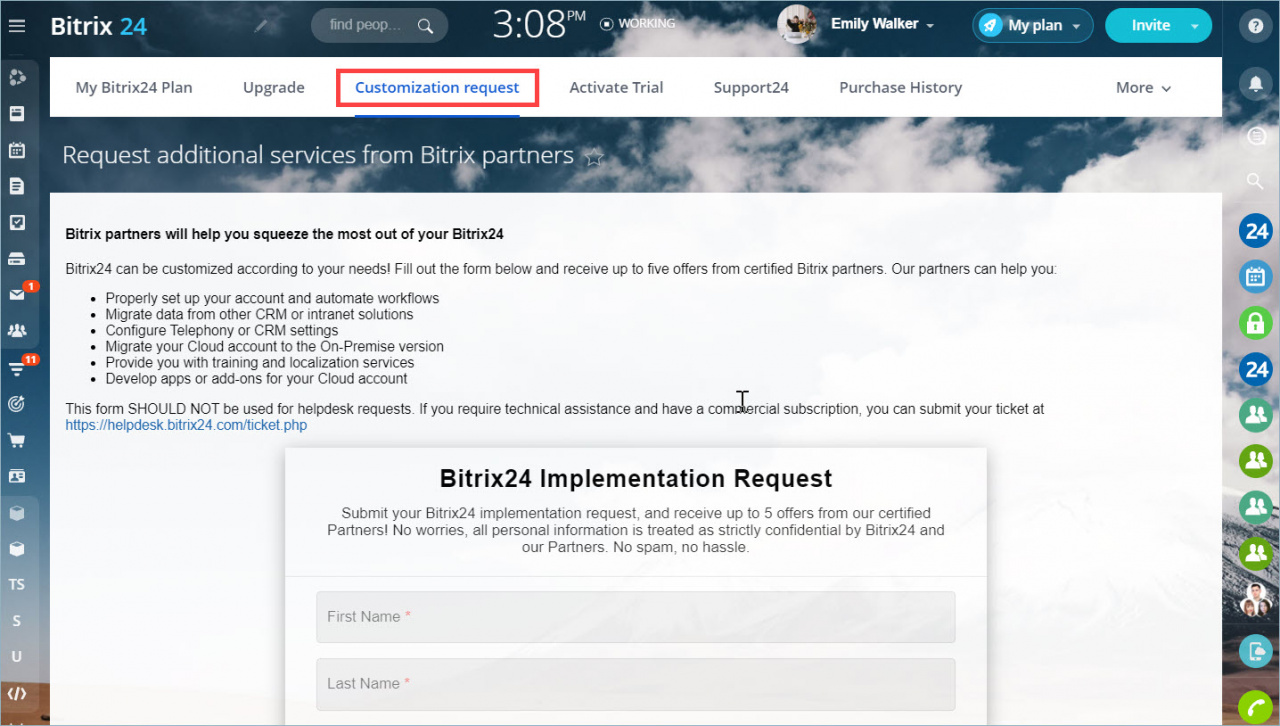Open the tasks checkmark icon in left menu
This screenshot has height=726, width=1280.
click(17, 222)
